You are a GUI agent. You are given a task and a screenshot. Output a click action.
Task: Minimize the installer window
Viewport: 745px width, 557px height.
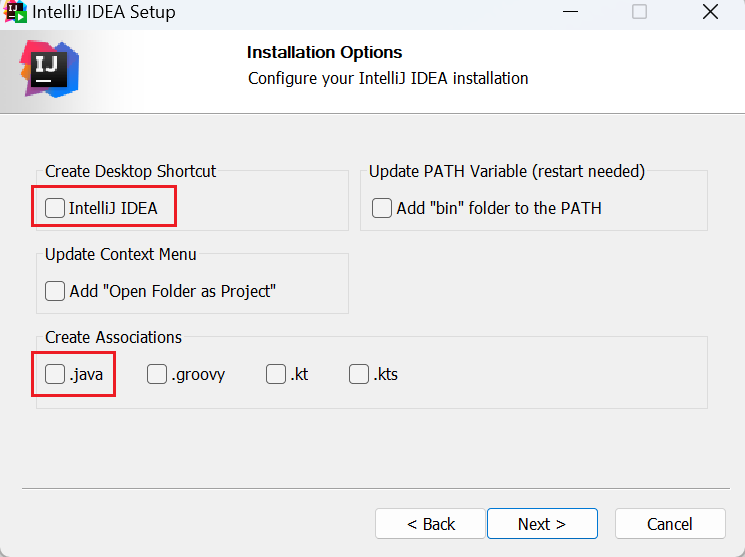(568, 12)
